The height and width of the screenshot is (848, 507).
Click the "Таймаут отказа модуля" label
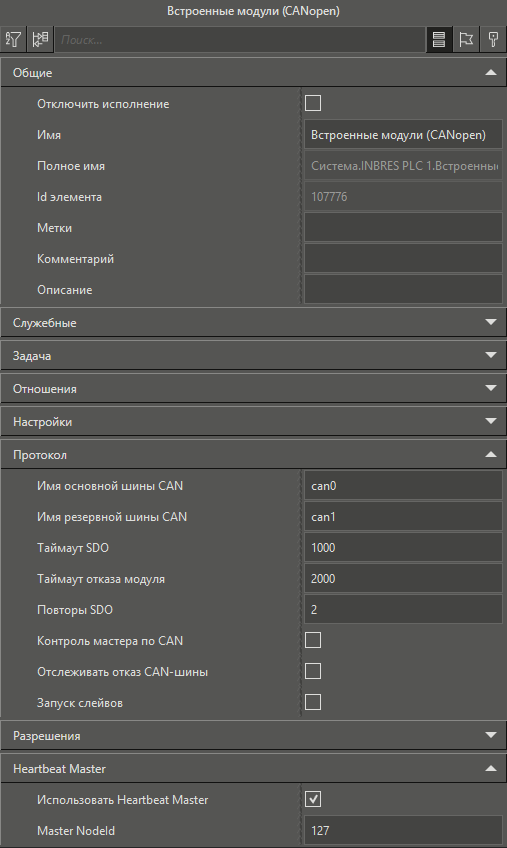point(101,579)
